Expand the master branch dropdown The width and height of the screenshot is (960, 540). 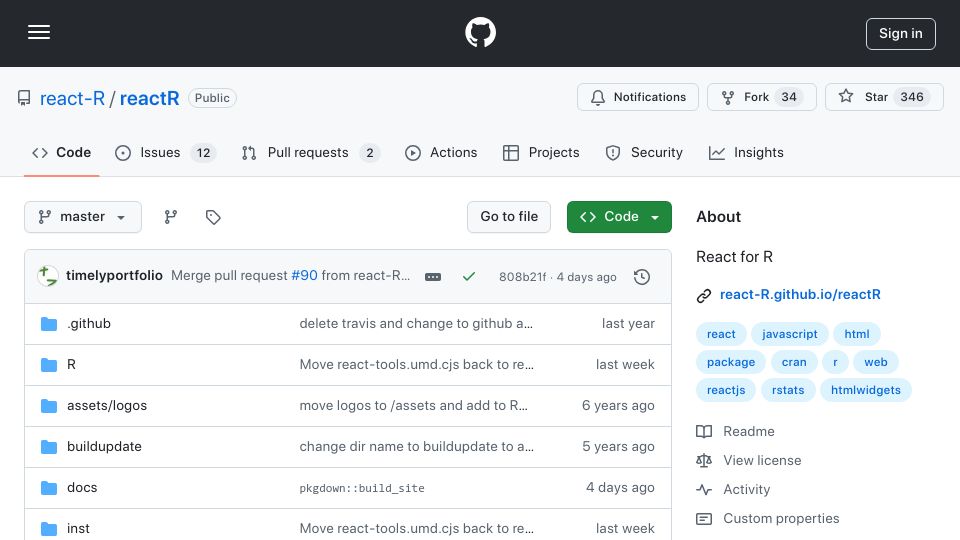(x=83, y=217)
